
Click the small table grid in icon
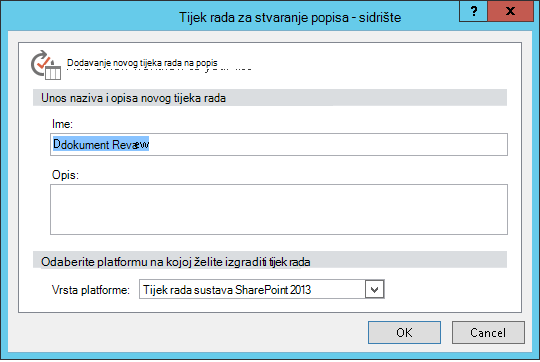tap(53, 73)
